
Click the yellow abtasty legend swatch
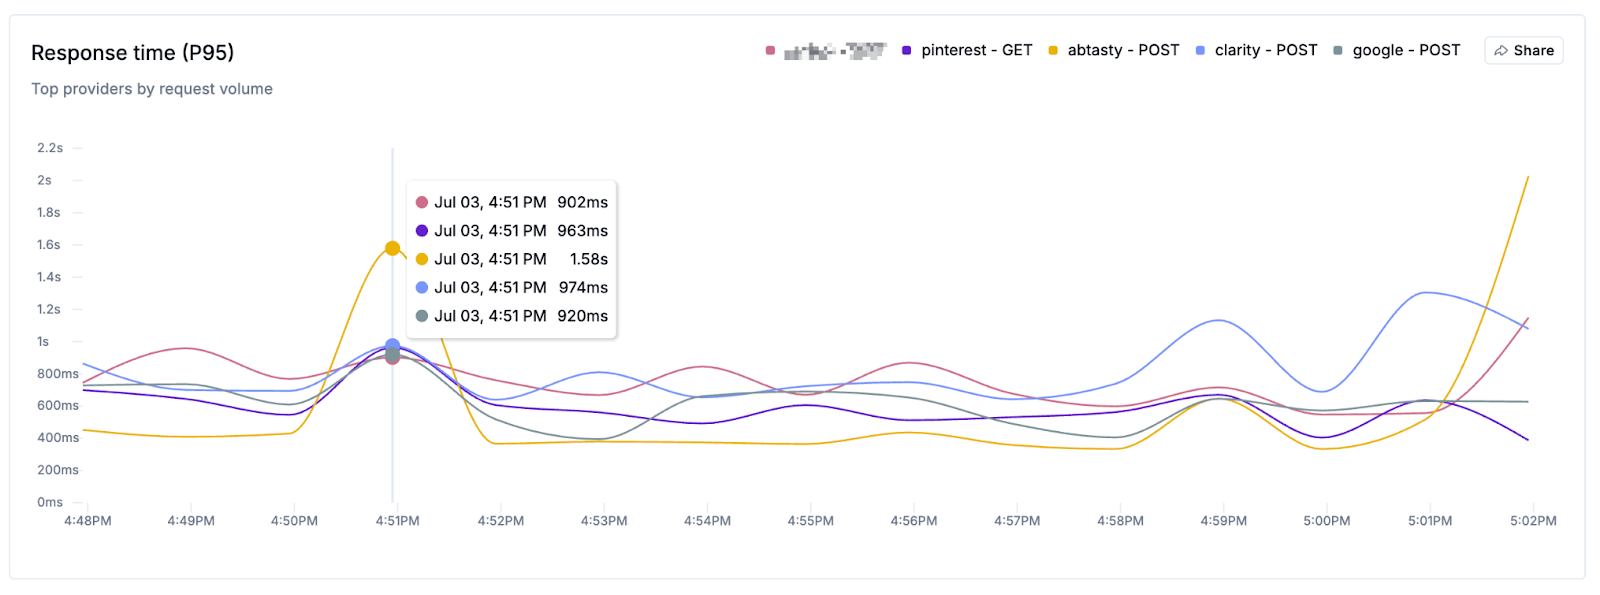tap(1052, 51)
